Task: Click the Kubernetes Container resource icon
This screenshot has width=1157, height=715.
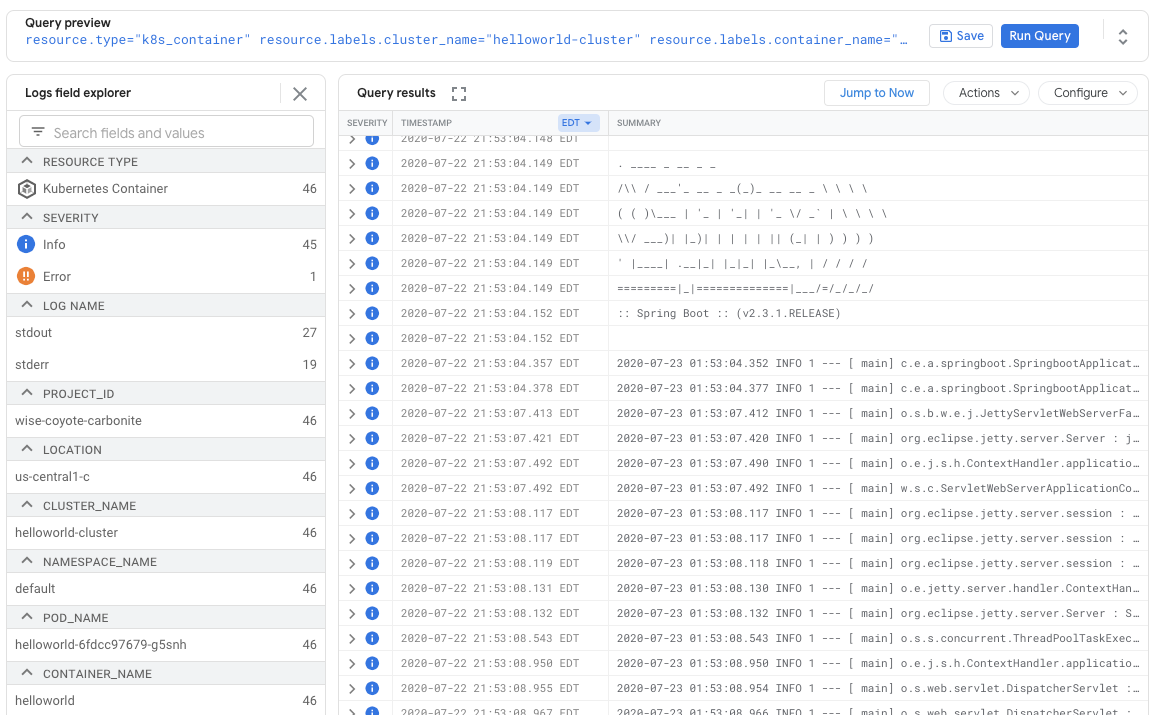Action: pyautogui.click(x=26, y=189)
